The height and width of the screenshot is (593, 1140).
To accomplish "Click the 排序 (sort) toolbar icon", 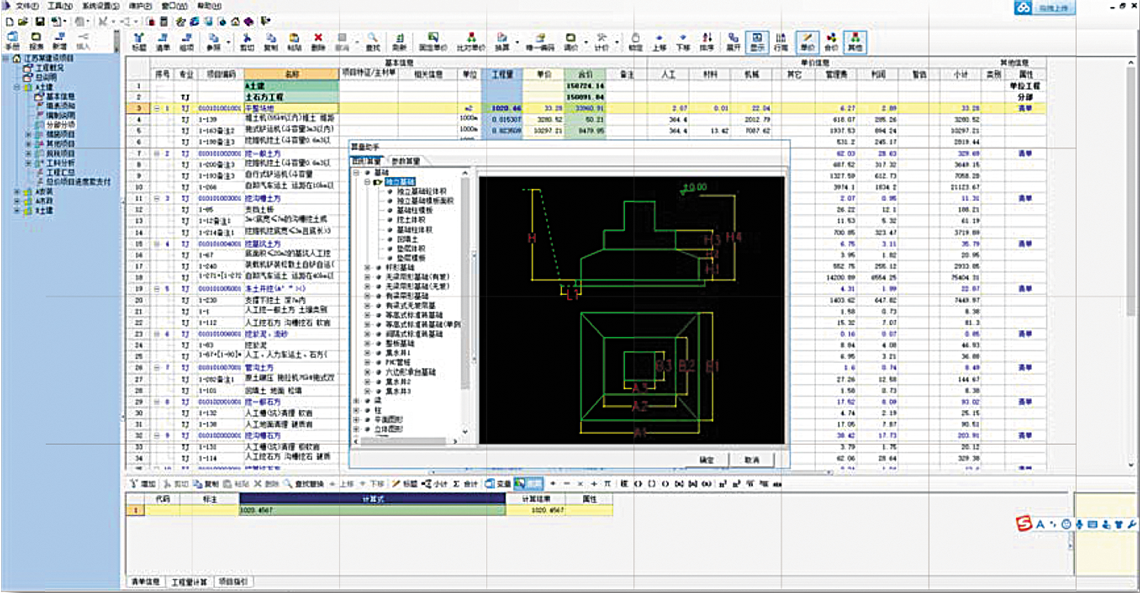I will coord(708,41).
